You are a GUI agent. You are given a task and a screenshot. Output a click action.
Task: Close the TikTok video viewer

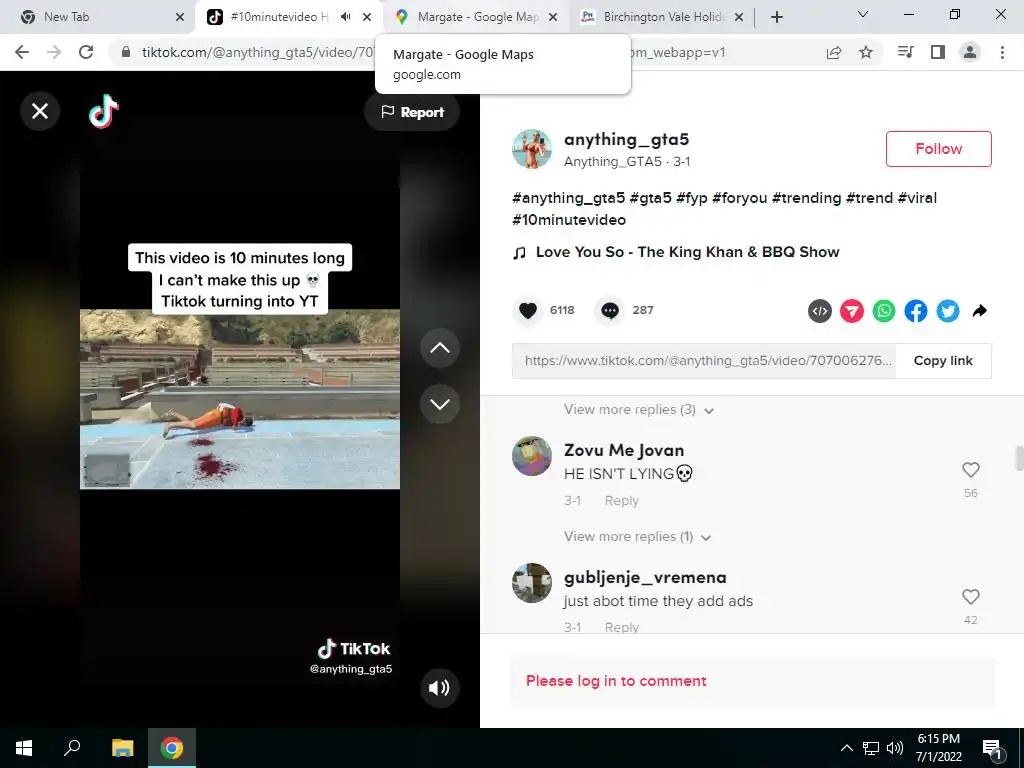click(40, 111)
